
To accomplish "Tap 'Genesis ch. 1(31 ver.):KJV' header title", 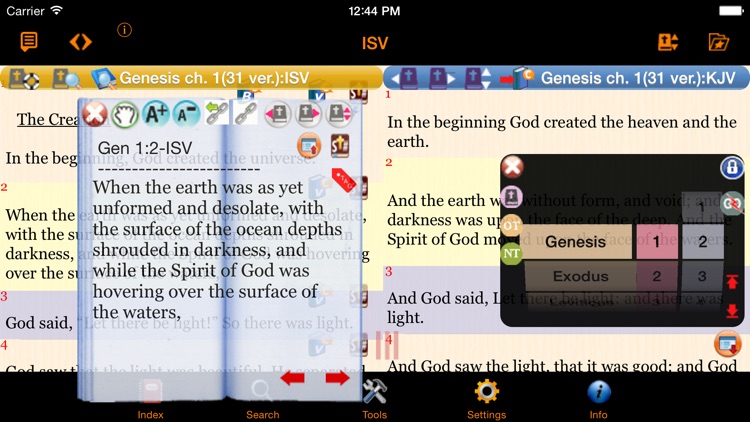I will 638,78.
